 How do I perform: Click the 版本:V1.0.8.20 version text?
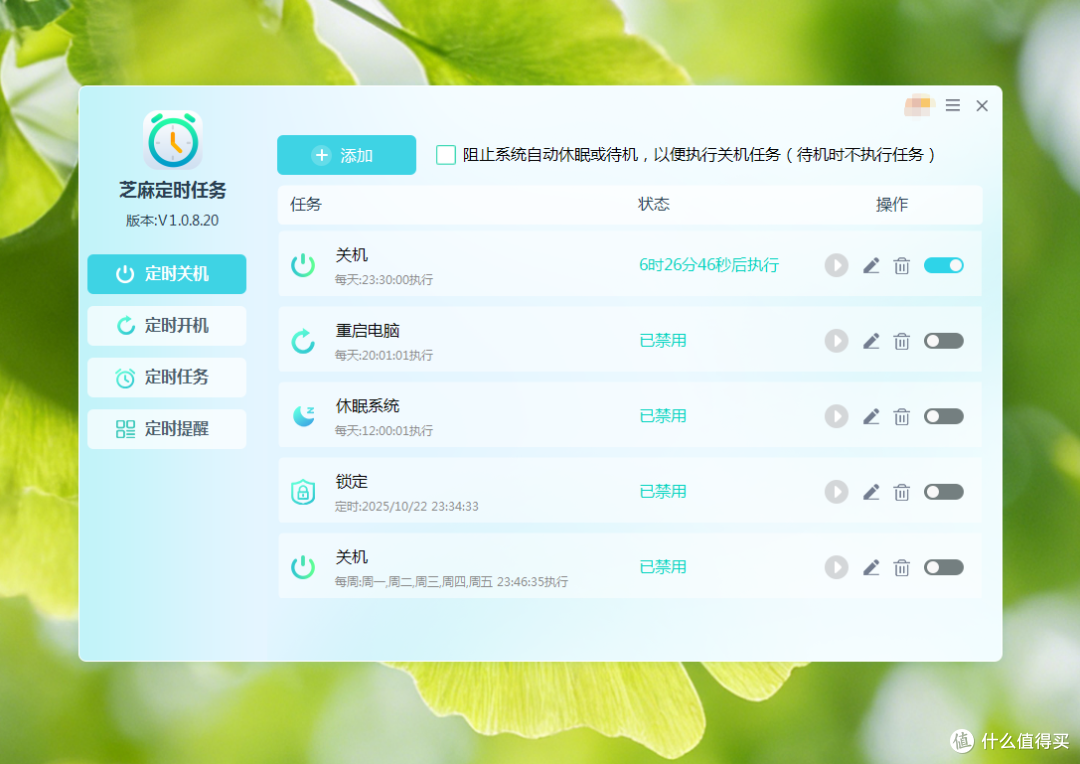tap(172, 220)
